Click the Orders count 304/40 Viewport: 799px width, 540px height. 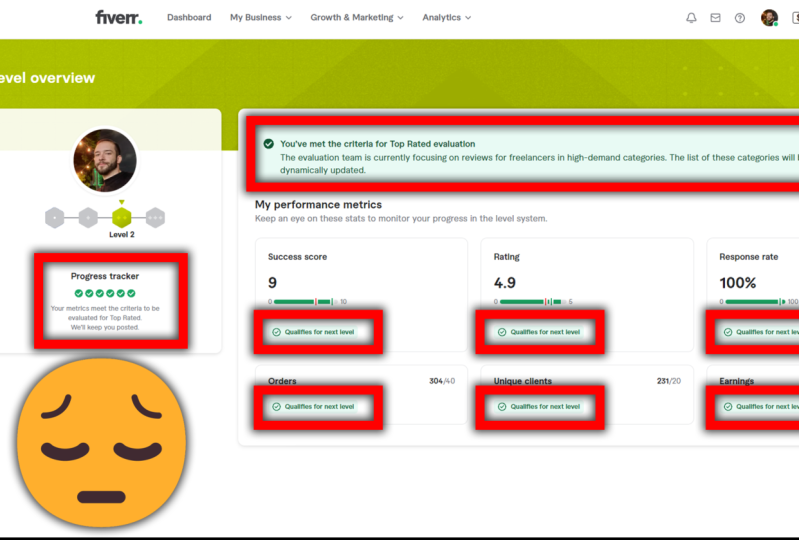(x=442, y=381)
